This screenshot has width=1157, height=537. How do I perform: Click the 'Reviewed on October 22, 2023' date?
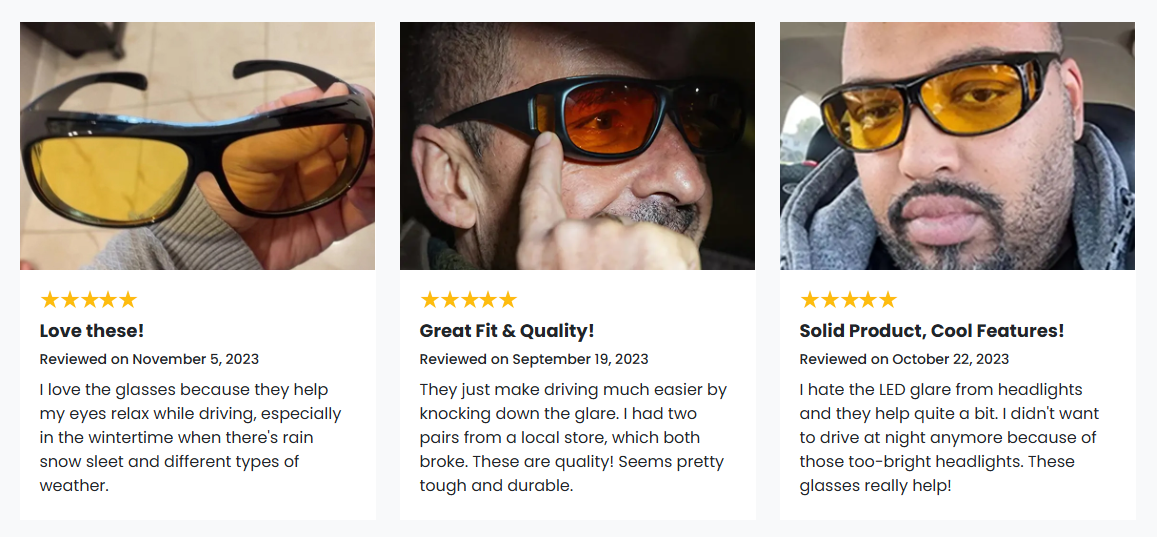click(x=904, y=359)
